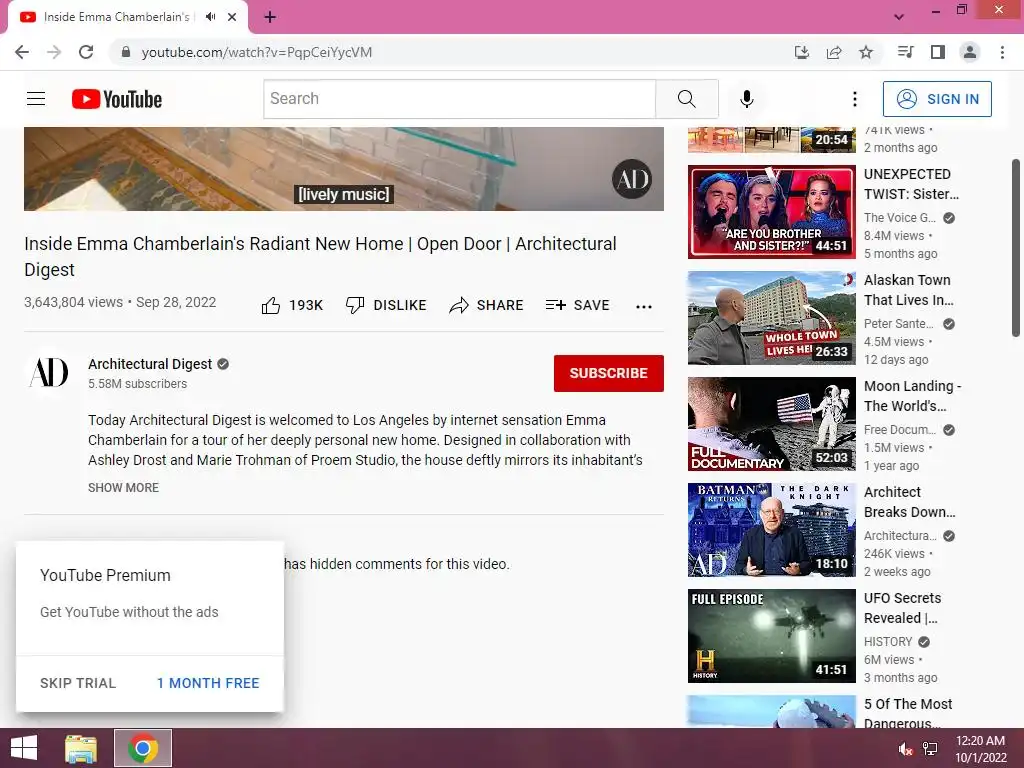Toggle the Chrome side panel

pyautogui.click(x=938, y=52)
